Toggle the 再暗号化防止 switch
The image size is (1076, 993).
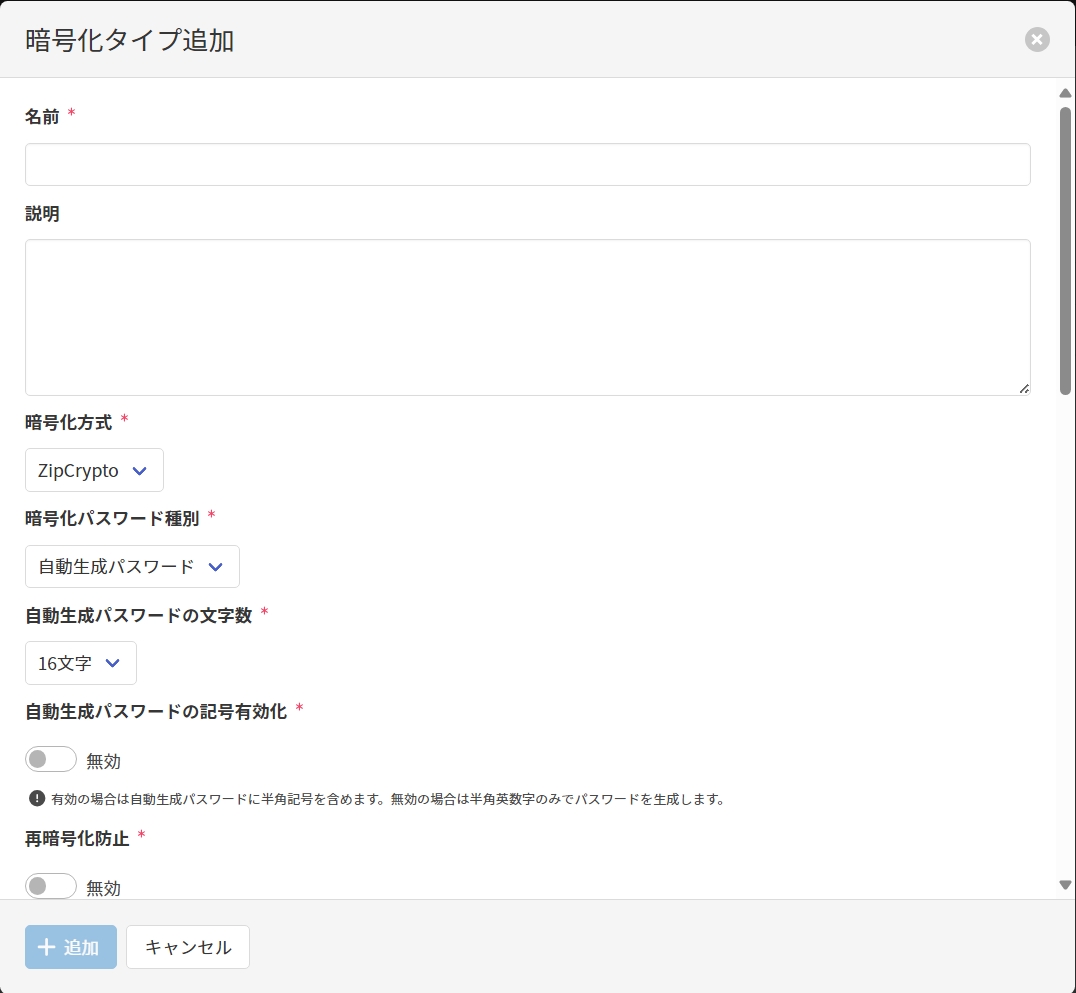(51, 886)
